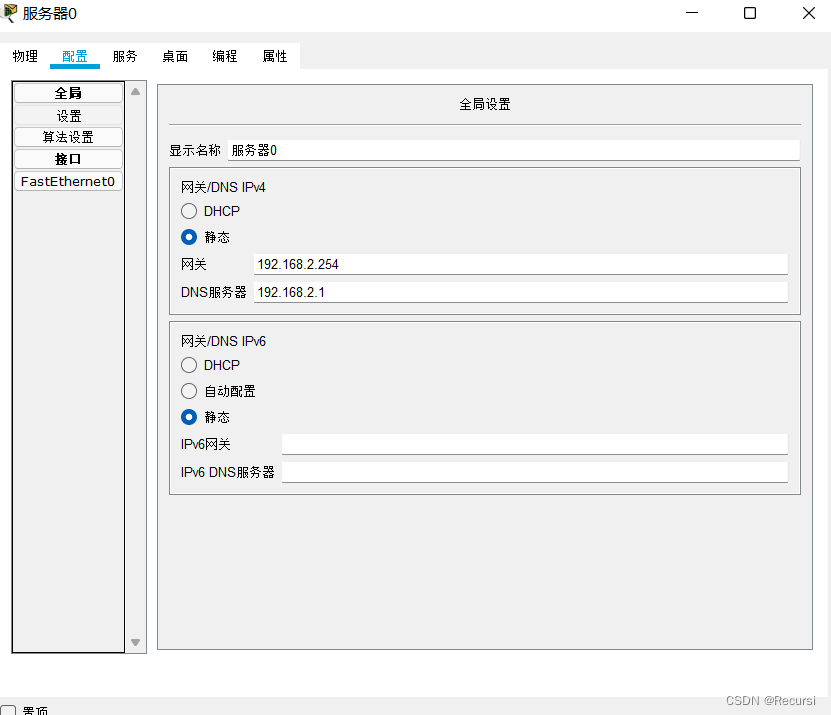Click the 全局 section button
Screen dimensions: 831x715
[68, 93]
